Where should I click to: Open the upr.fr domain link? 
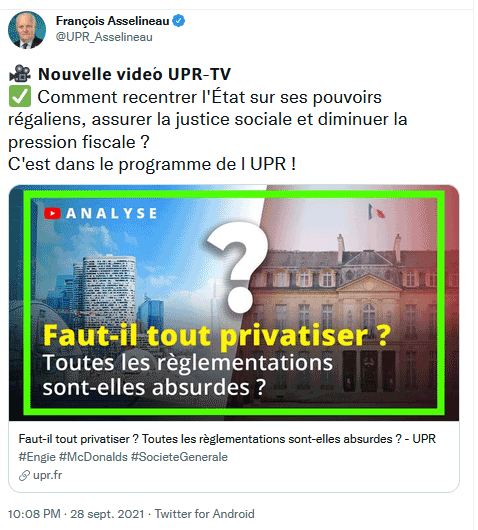pyautogui.click(x=47, y=475)
